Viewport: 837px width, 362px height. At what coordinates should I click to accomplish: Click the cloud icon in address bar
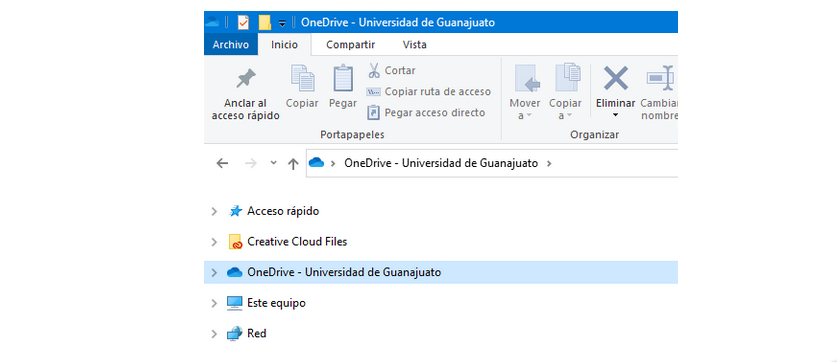tap(317, 163)
